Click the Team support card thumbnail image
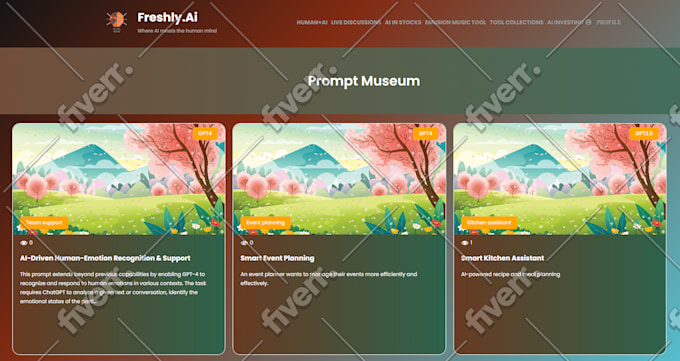Viewport: 680px width, 361px height. [x=119, y=179]
